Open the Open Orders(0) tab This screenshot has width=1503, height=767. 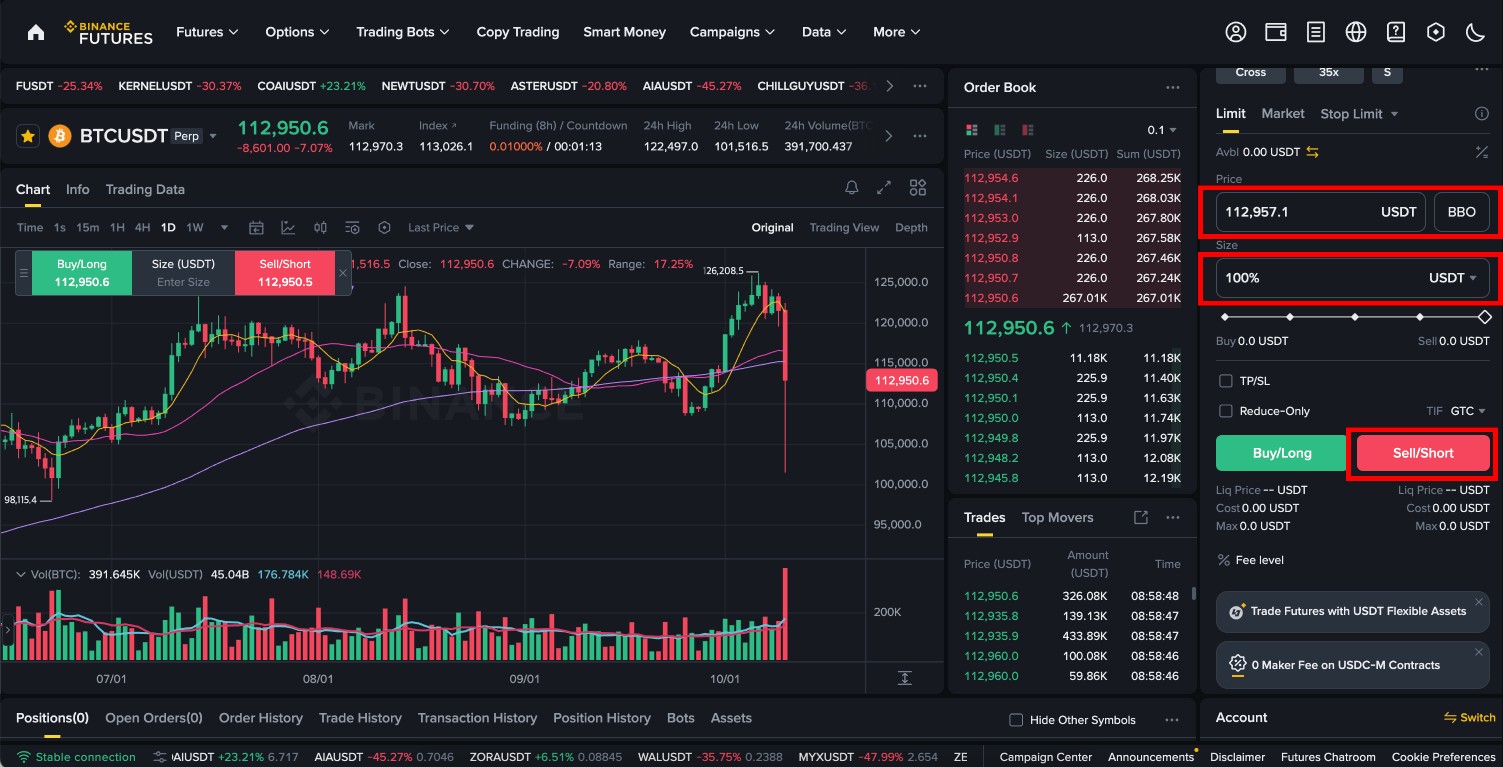[154, 718]
